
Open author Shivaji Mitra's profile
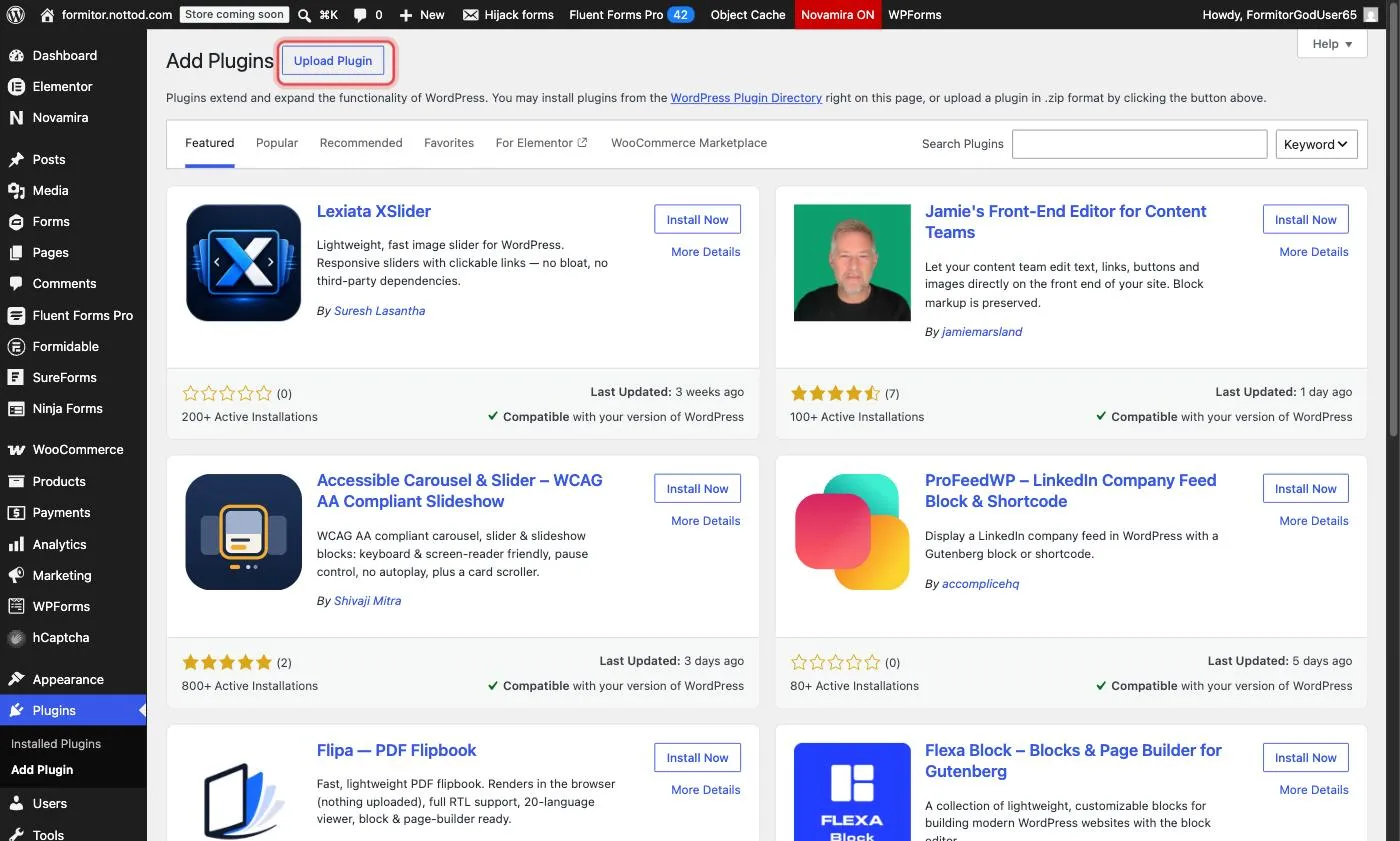[368, 601]
